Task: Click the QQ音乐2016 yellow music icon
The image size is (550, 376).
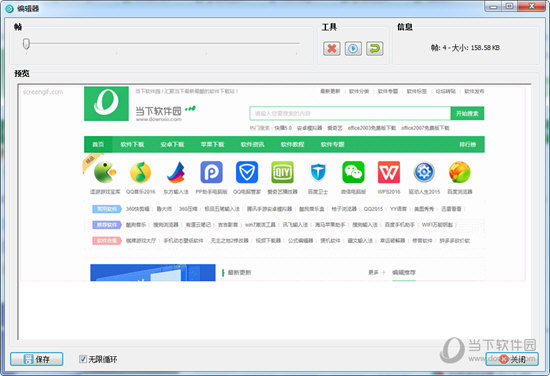Action: 140,172
